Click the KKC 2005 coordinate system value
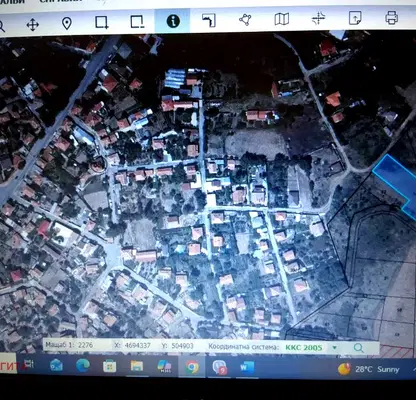This screenshot has width=416, height=400. pos(304,348)
